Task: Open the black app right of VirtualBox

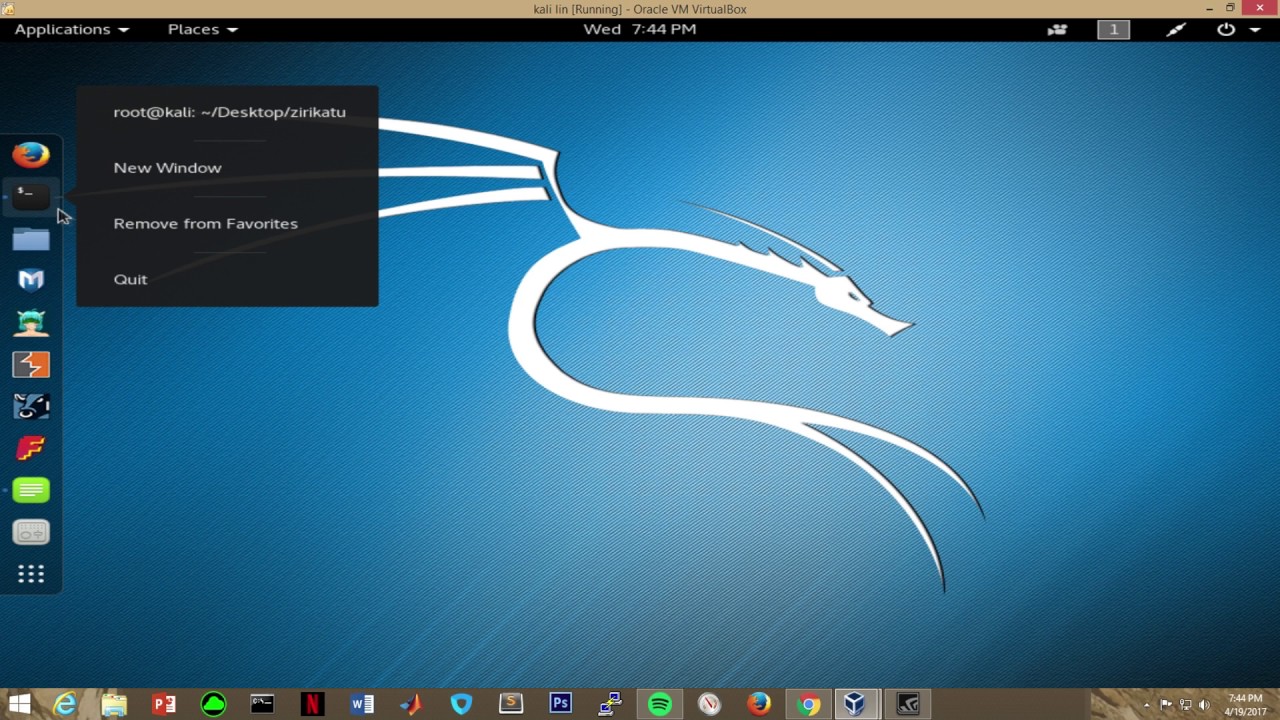Action: pos(907,704)
